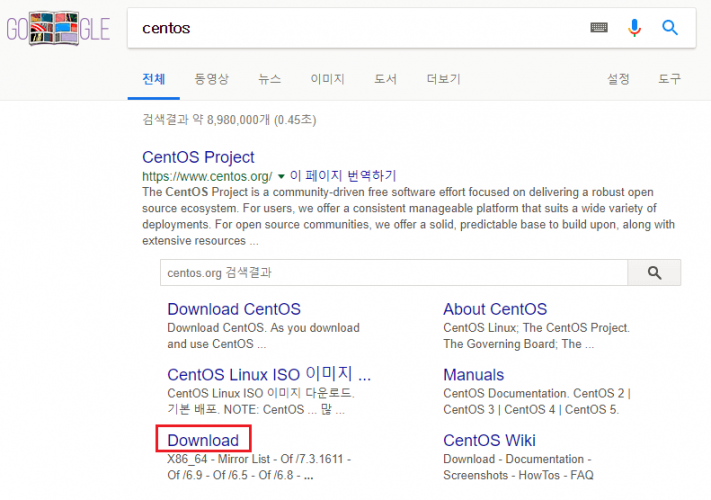Open CentOS Linux ISO 이미지 link
711x500 pixels.
pos(269,374)
